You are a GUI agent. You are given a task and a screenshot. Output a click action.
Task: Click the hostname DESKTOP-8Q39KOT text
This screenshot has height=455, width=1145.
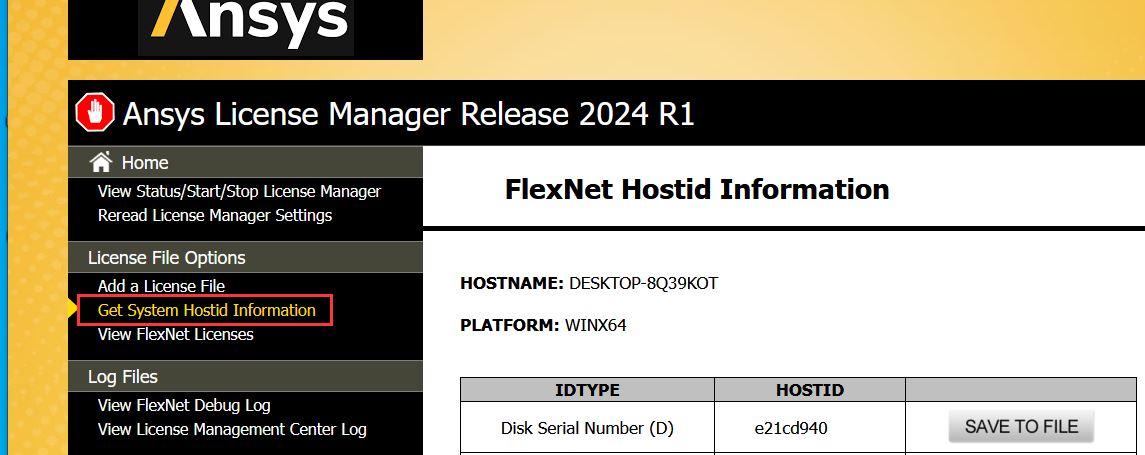pyautogui.click(x=643, y=283)
